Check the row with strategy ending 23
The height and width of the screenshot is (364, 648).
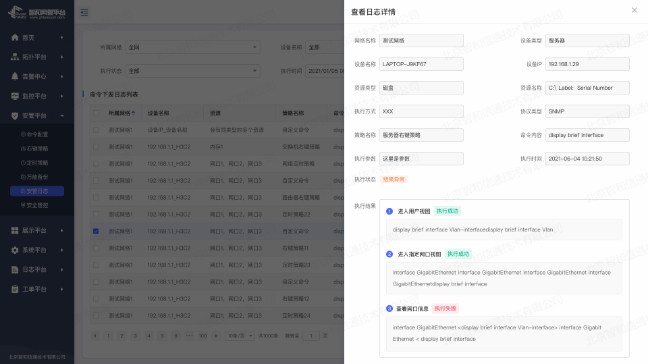tap(96, 265)
